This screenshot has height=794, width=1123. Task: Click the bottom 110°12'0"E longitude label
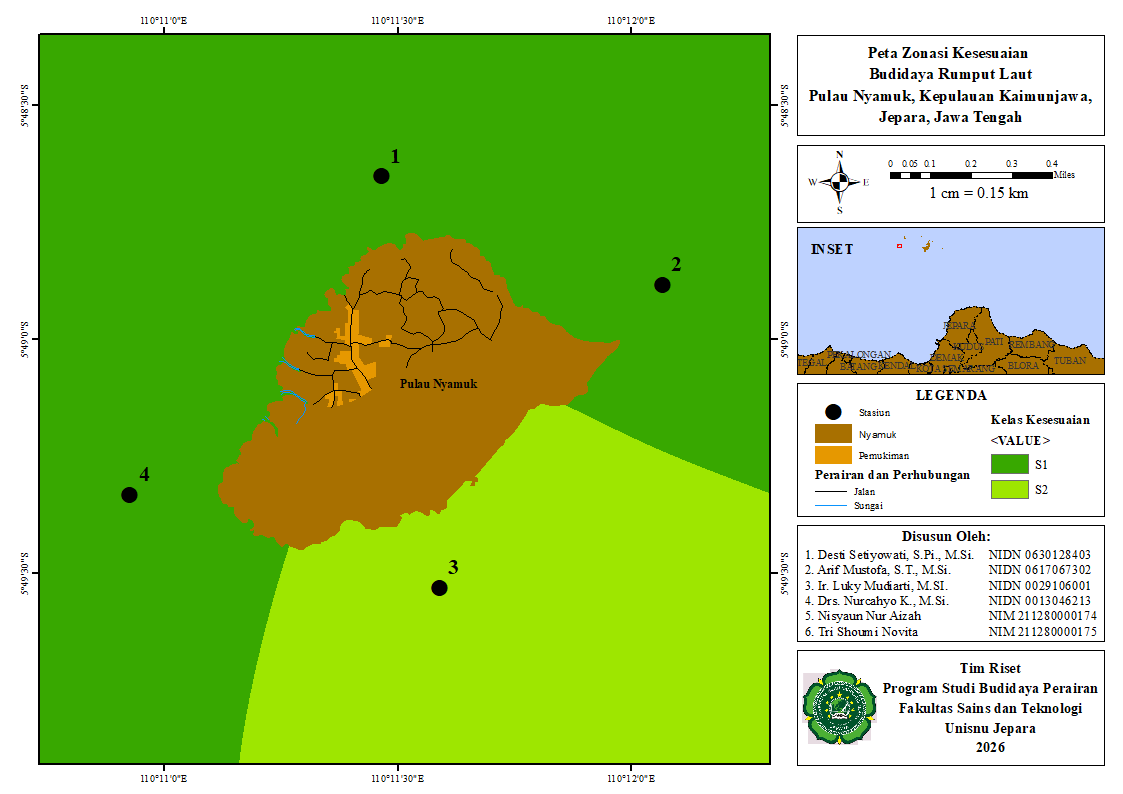click(x=631, y=778)
